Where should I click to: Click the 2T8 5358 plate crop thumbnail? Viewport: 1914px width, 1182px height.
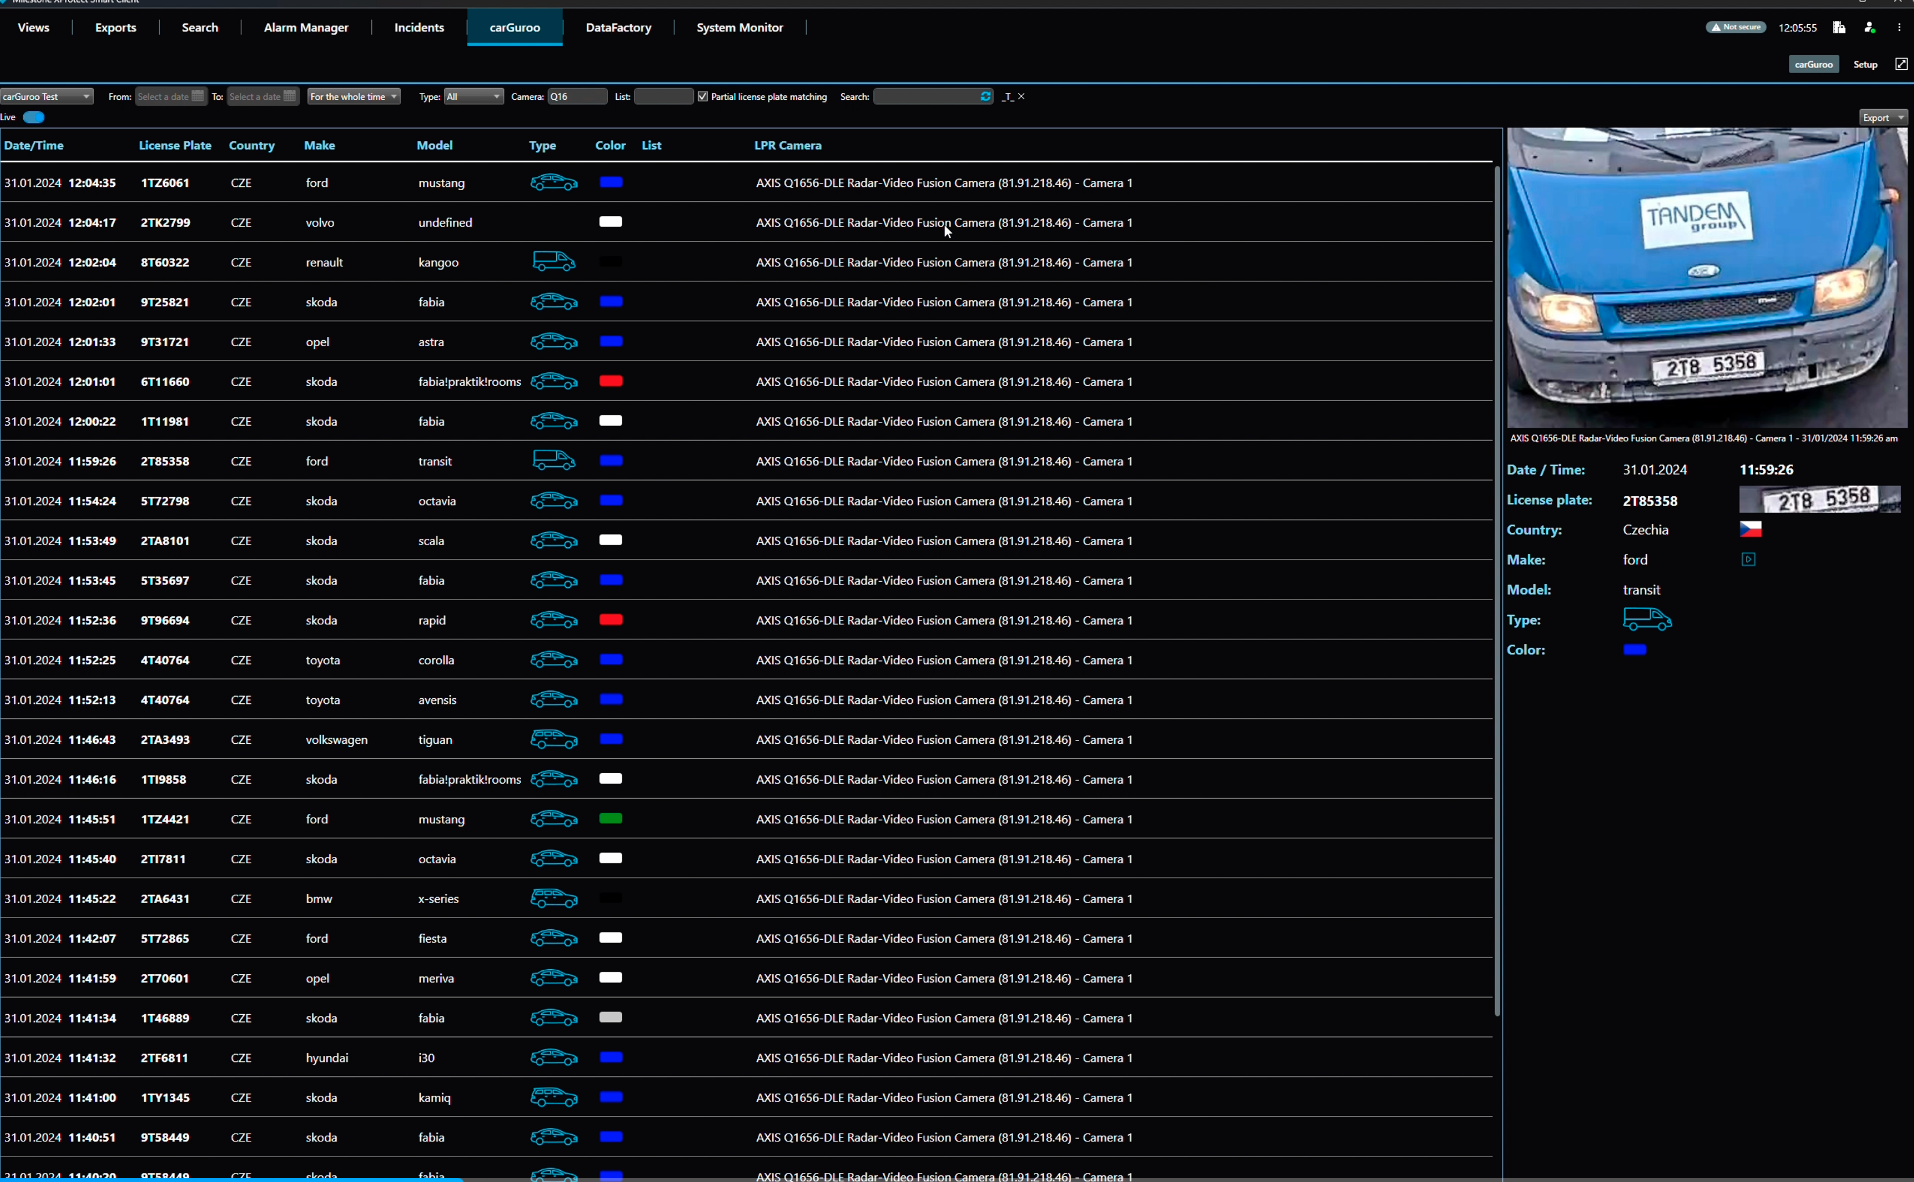coord(1820,499)
